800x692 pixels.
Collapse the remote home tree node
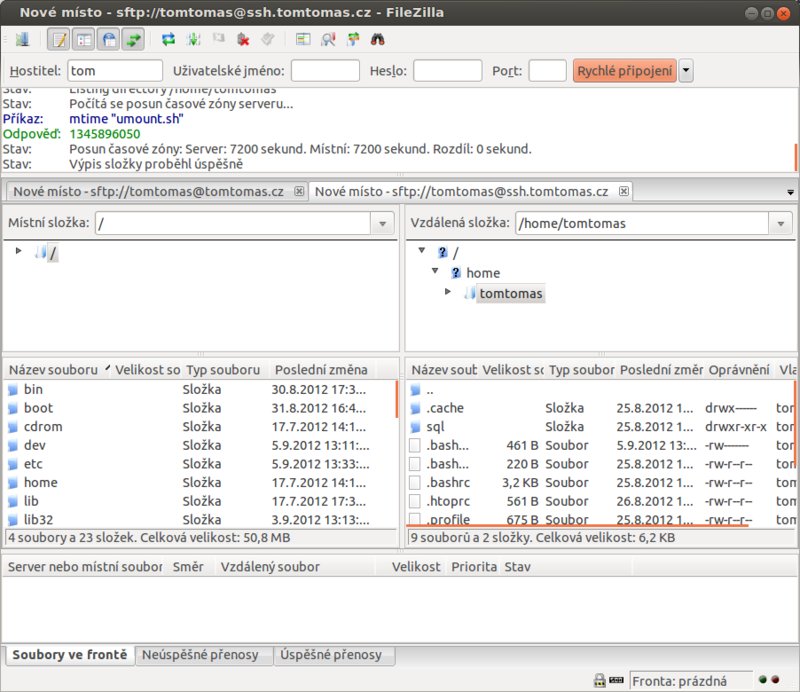(435, 271)
